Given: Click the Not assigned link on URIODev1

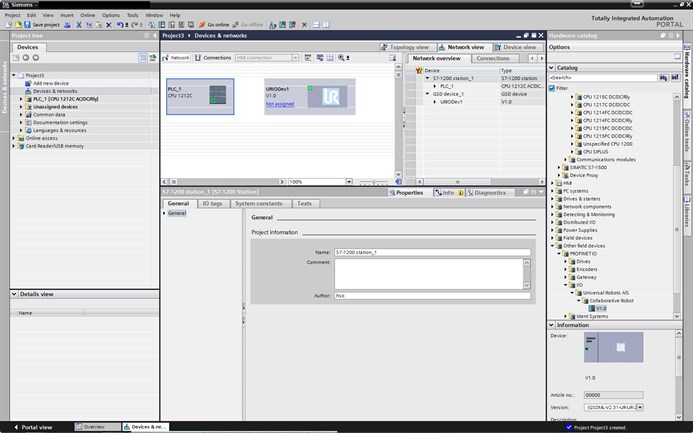Looking at the screenshot, I should pyautogui.click(x=280, y=104).
